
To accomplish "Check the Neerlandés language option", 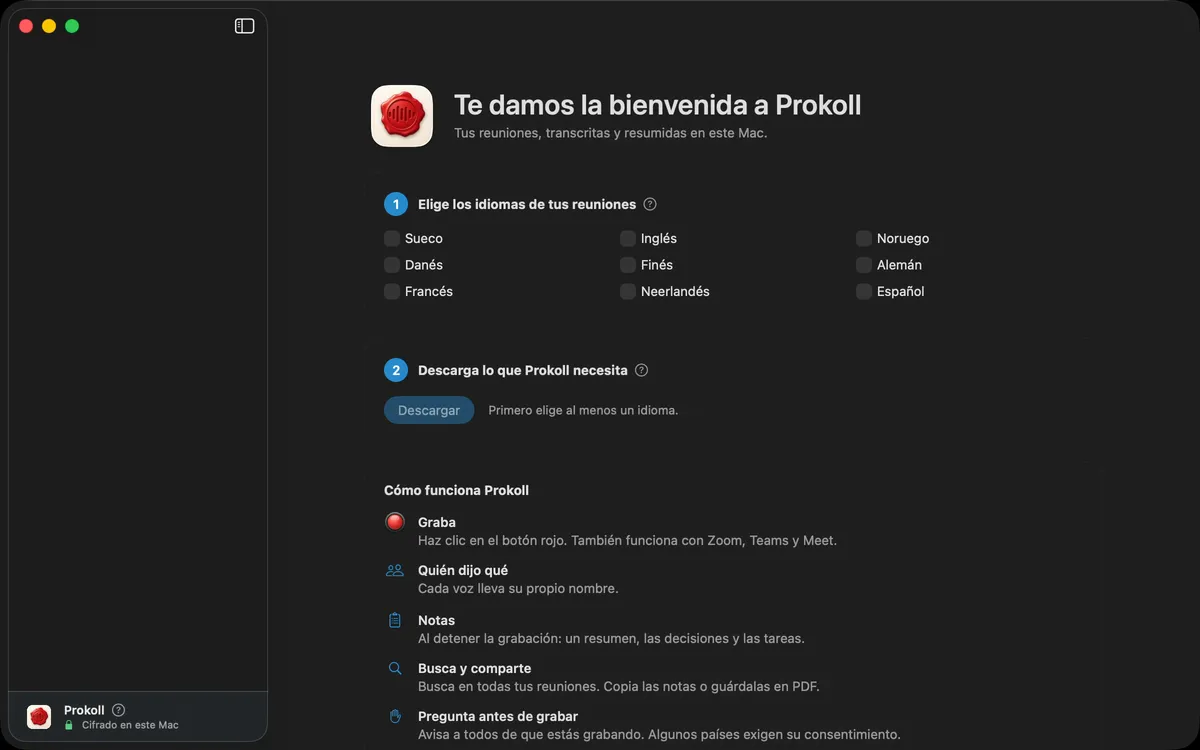I will pyautogui.click(x=628, y=291).
